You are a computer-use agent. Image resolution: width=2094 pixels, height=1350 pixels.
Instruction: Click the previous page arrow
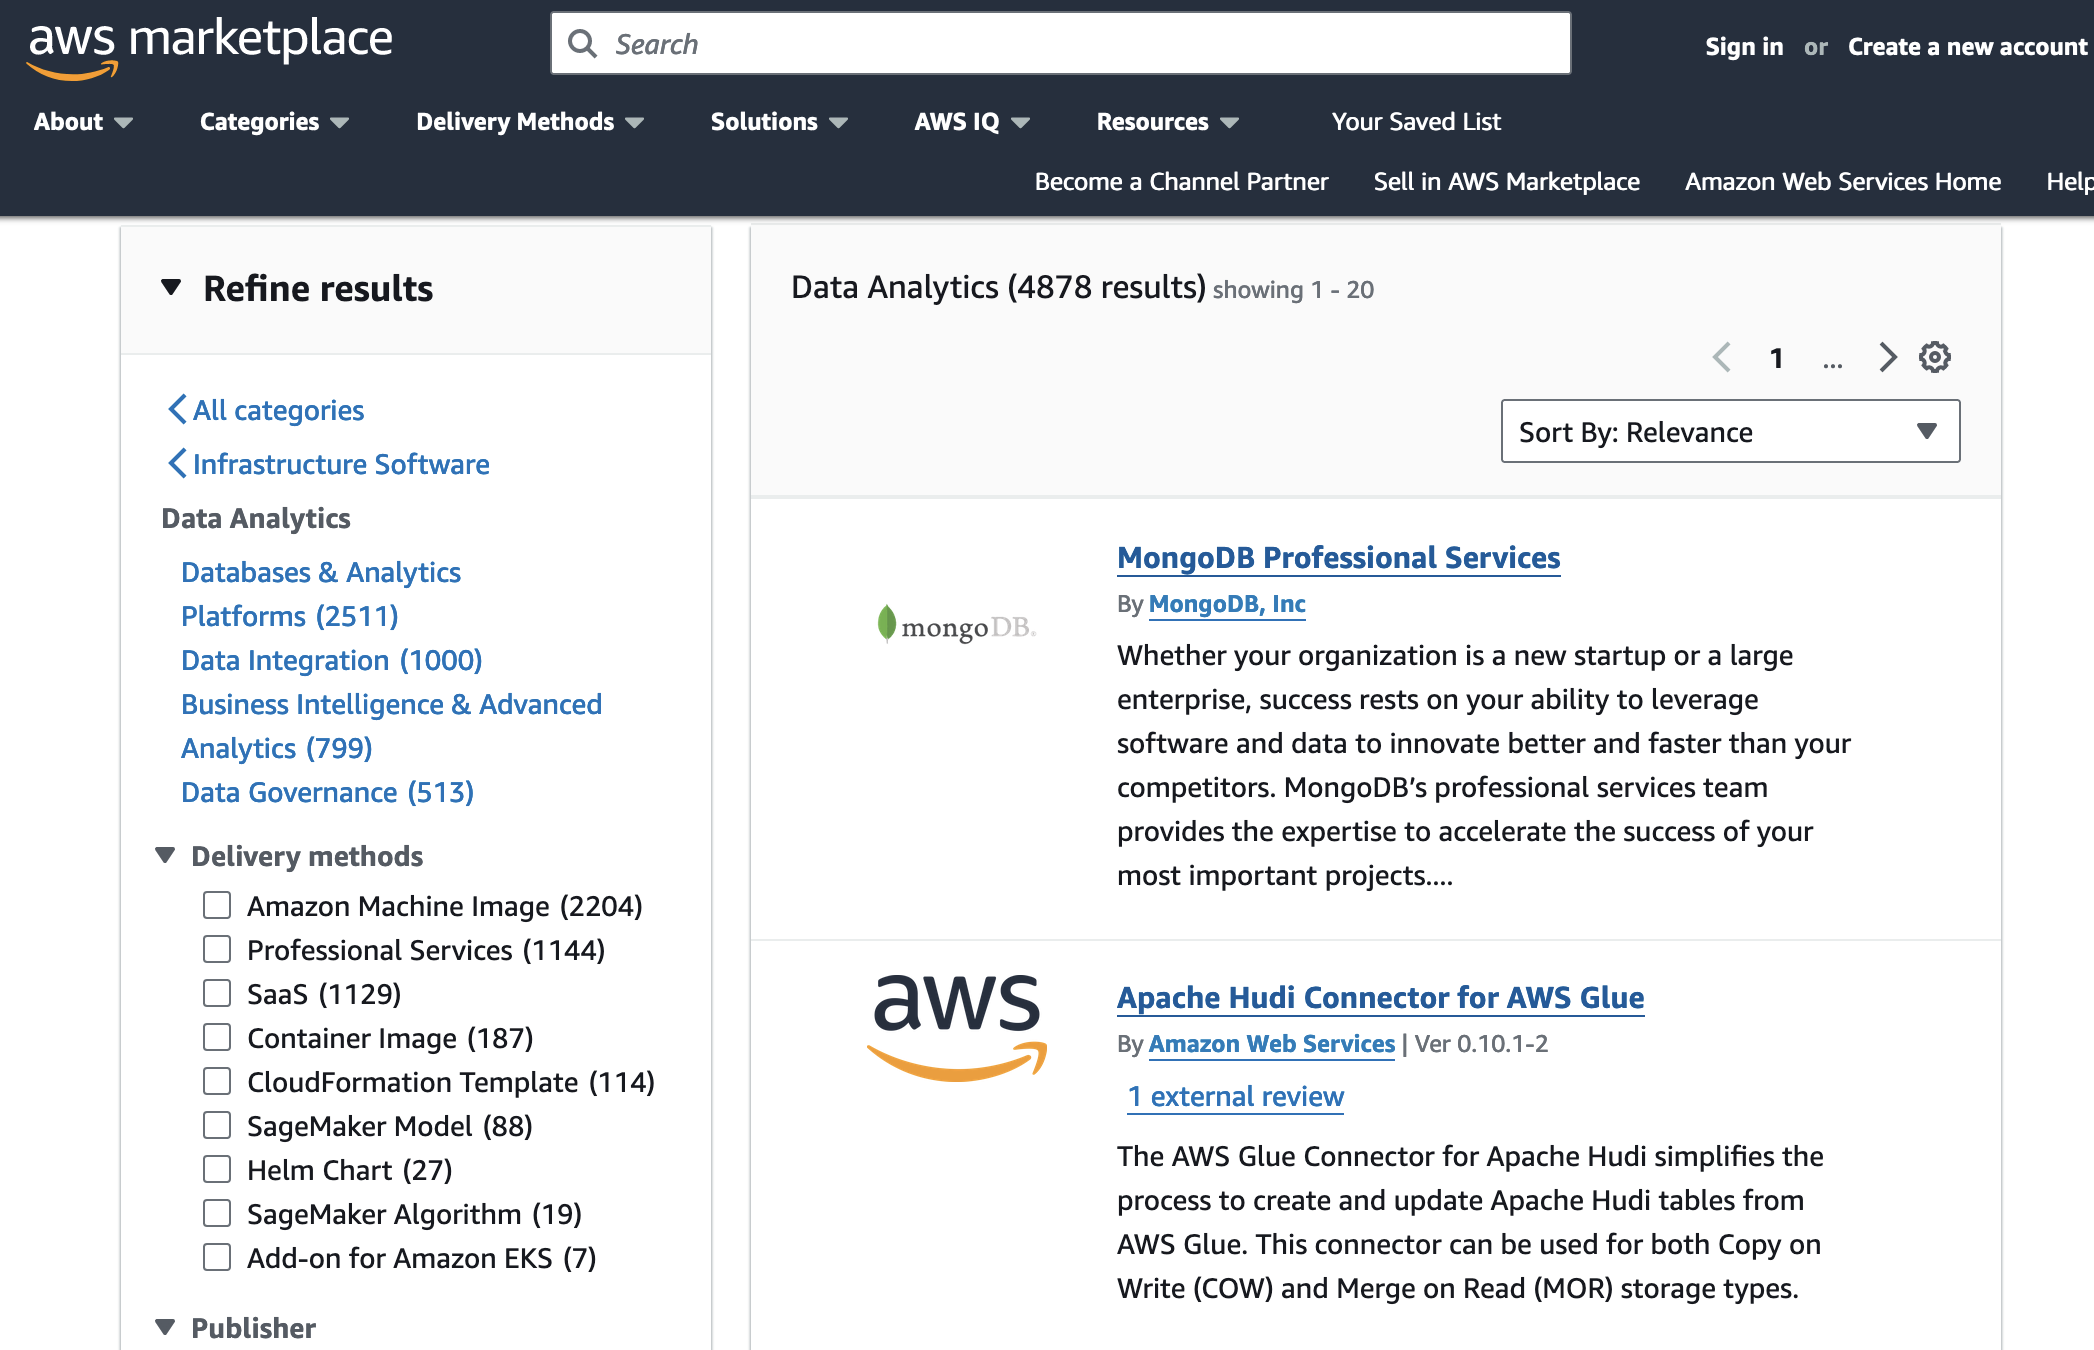[x=1722, y=357]
